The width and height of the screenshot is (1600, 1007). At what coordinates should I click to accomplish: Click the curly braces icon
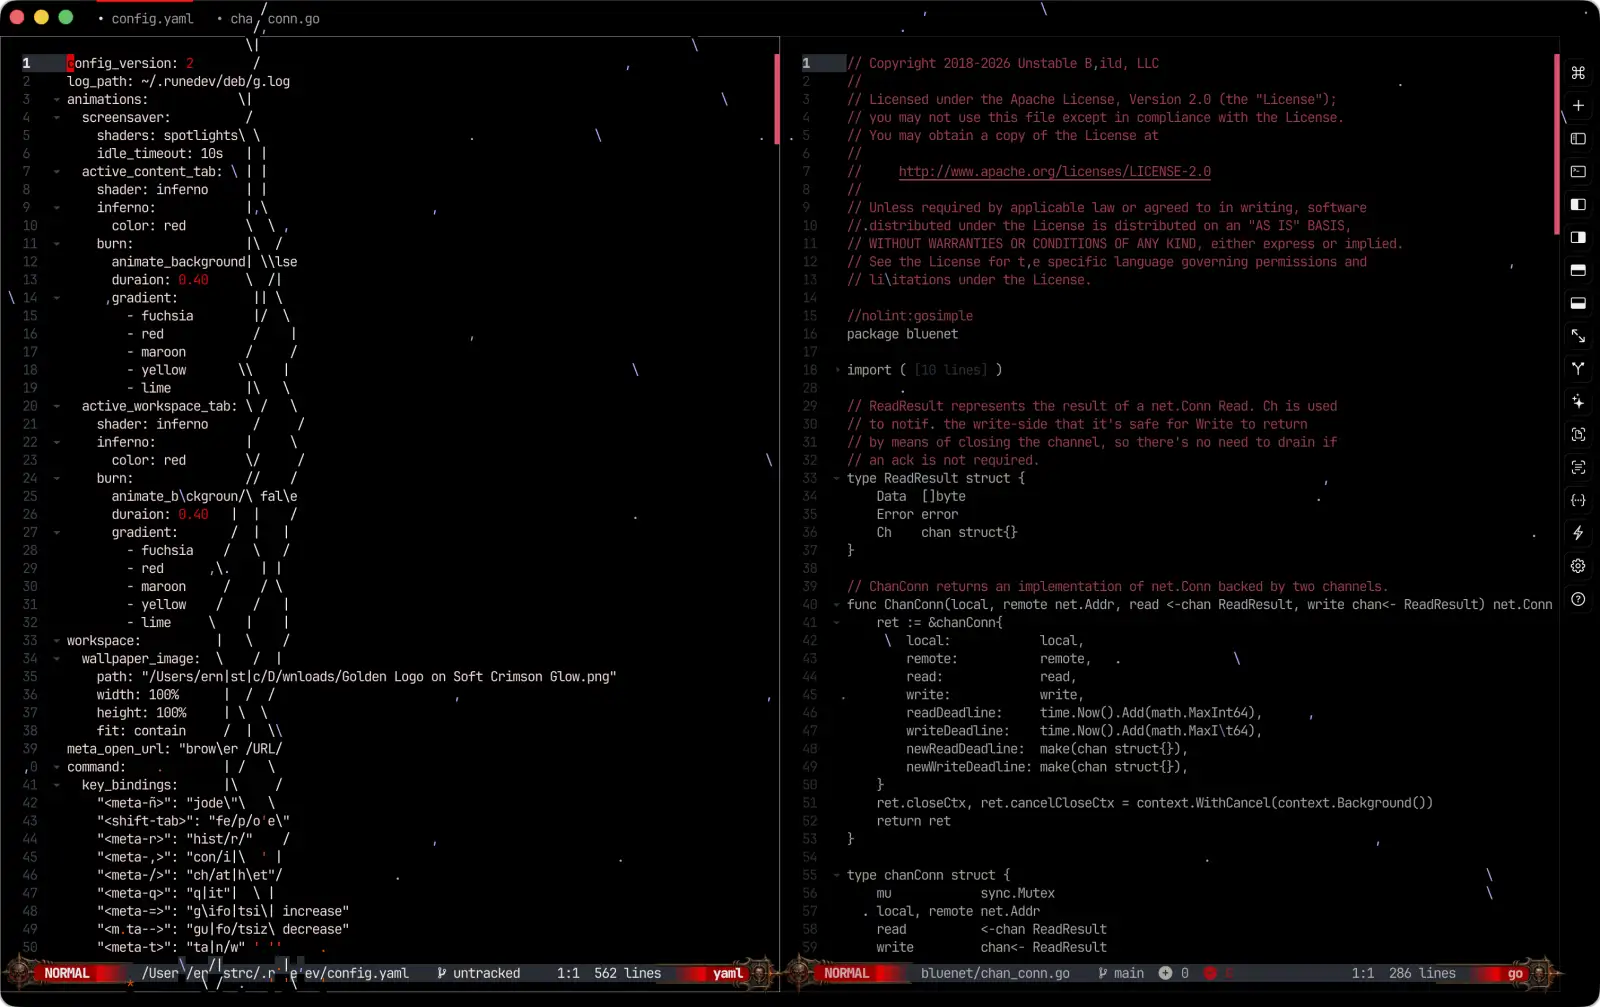pyautogui.click(x=1578, y=500)
